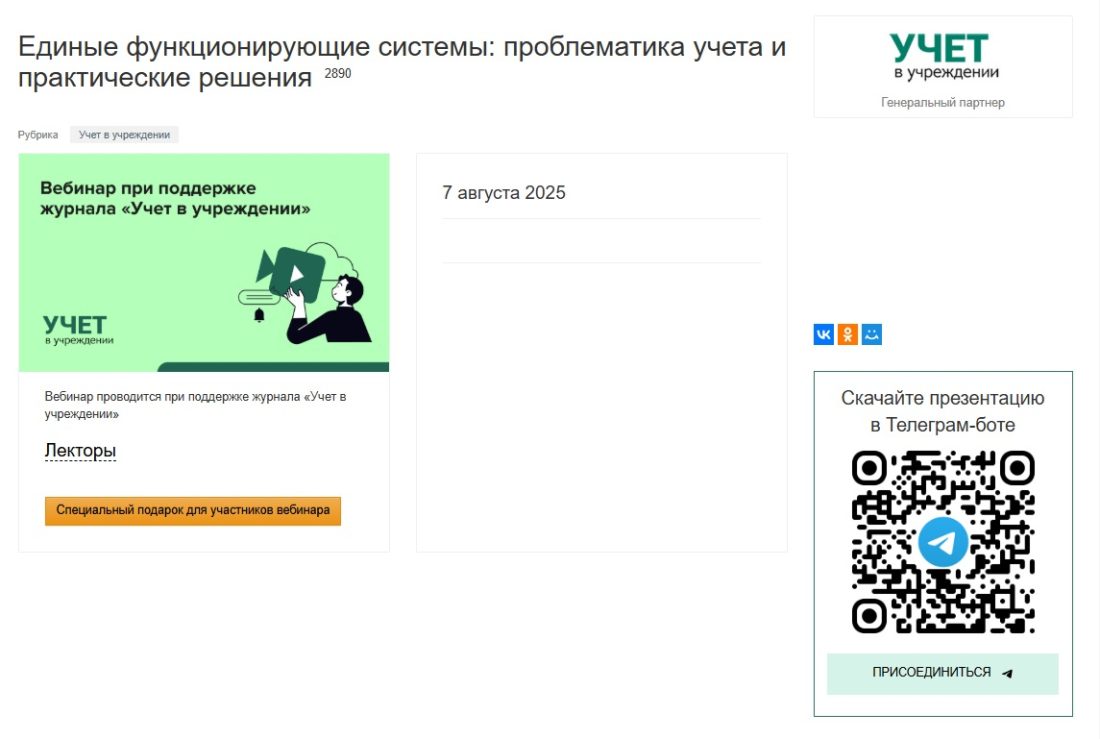The height and width of the screenshot is (739, 1100).
Task: Click the УЧЕТ logo in green banner
Action: pyautogui.click(x=77, y=330)
